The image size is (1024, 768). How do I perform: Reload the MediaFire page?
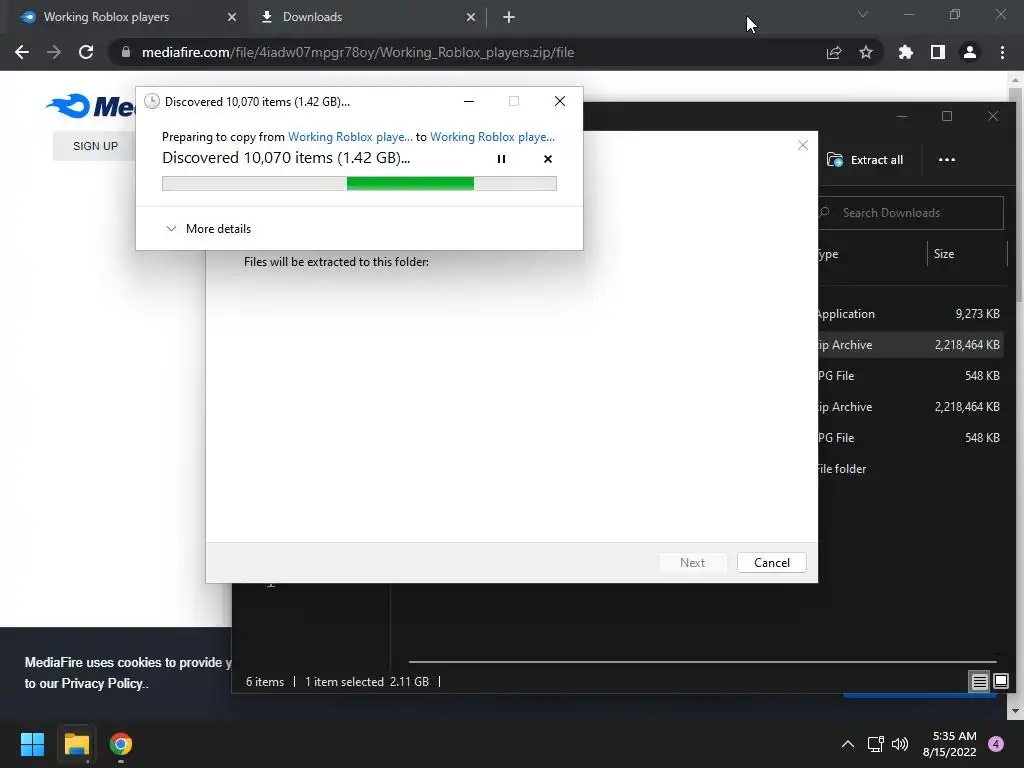click(86, 52)
